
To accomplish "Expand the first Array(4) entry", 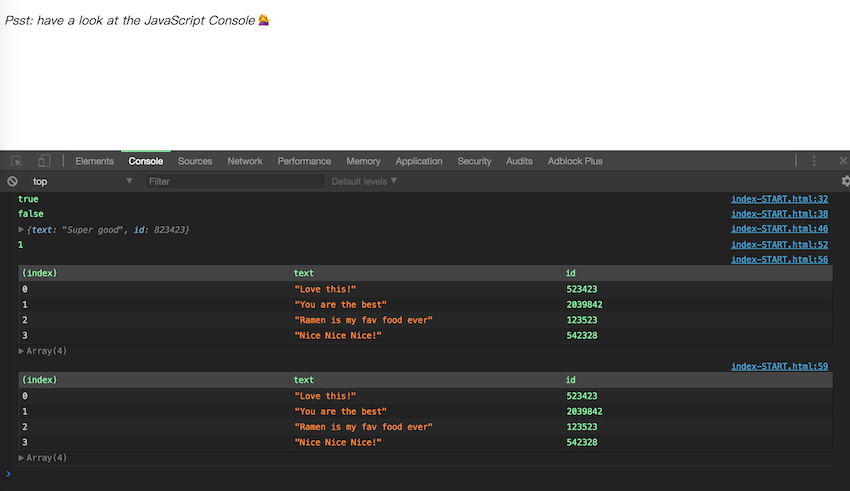I will [22, 351].
